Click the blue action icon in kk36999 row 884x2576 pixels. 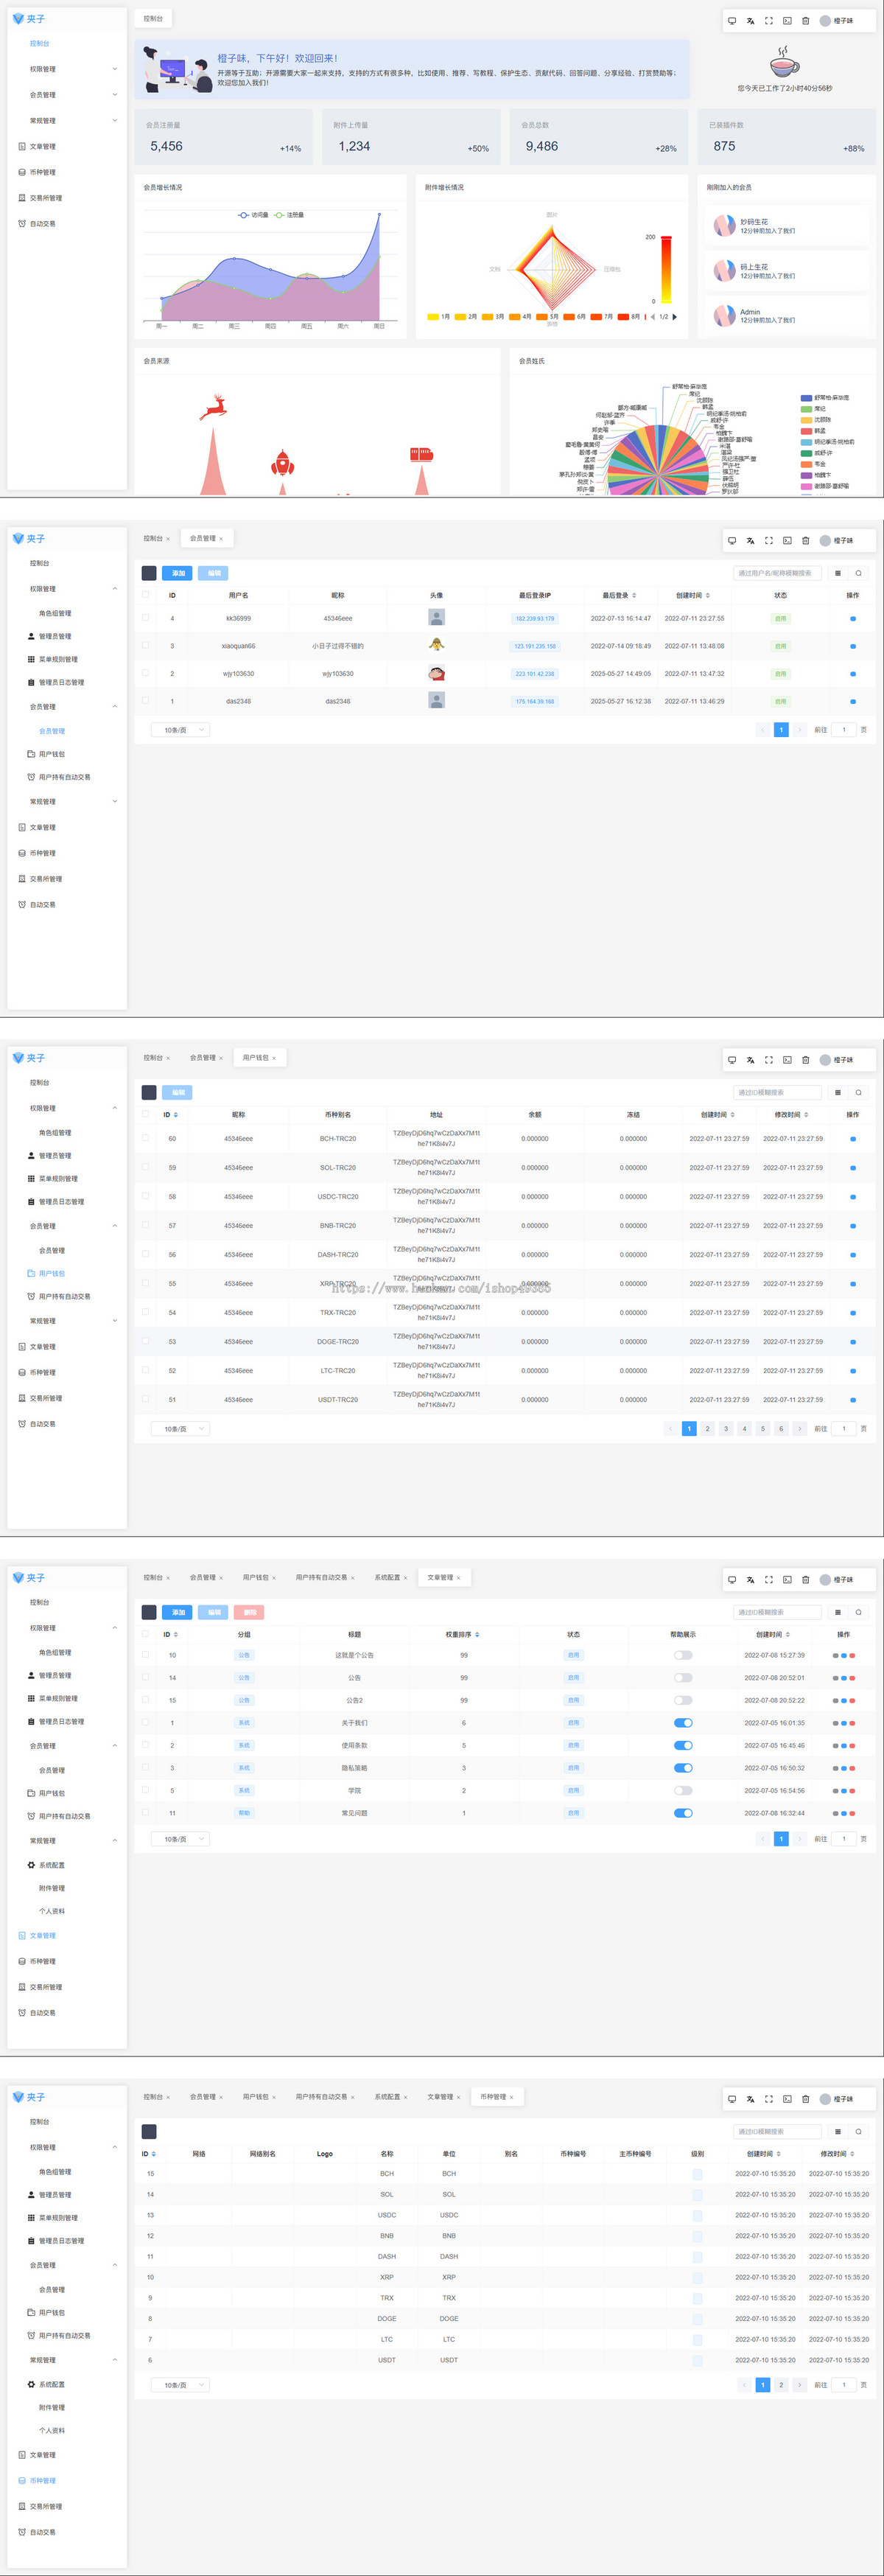tap(852, 618)
